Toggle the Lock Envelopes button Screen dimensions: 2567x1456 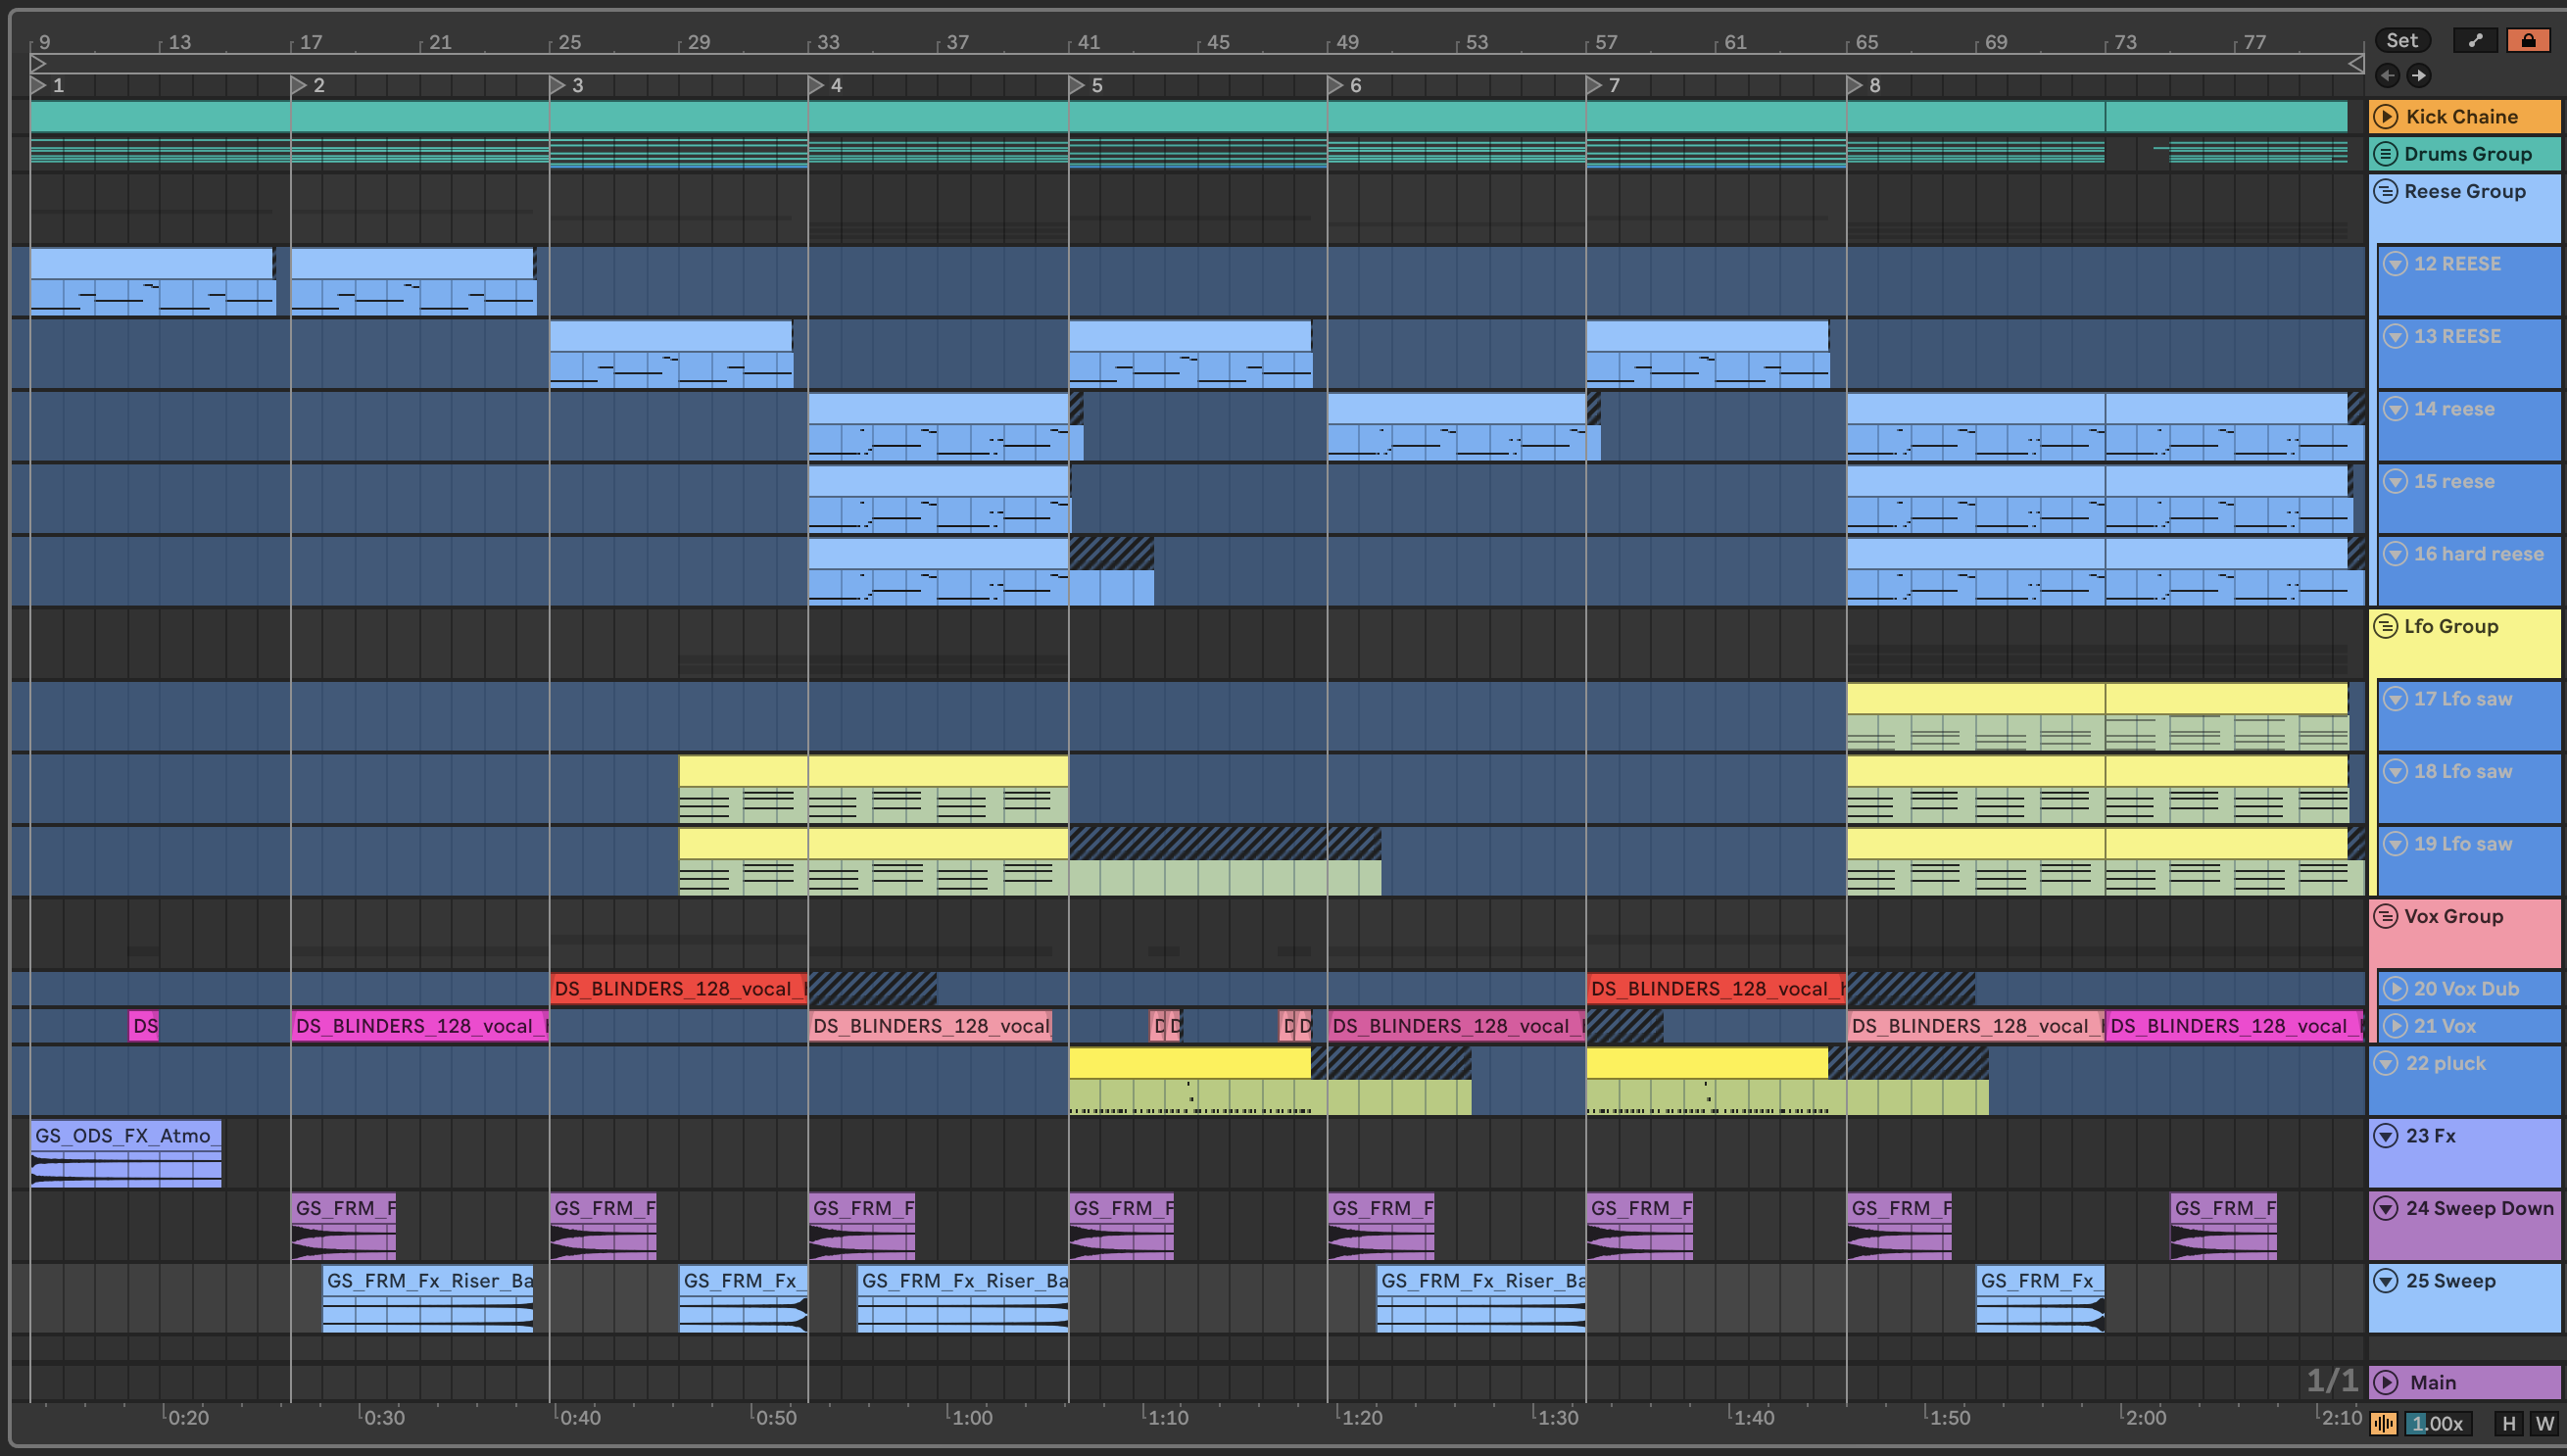[x=2527, y=40]
